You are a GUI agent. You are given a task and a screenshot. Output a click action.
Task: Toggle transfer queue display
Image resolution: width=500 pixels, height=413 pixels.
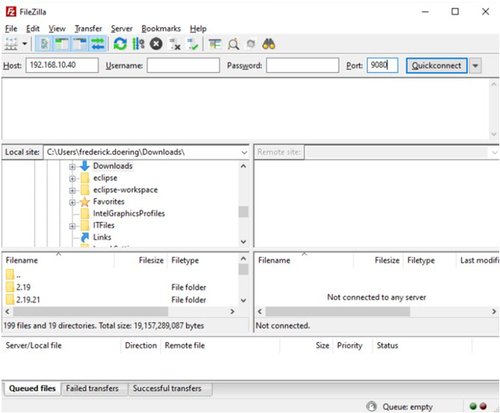click(98, 44)
